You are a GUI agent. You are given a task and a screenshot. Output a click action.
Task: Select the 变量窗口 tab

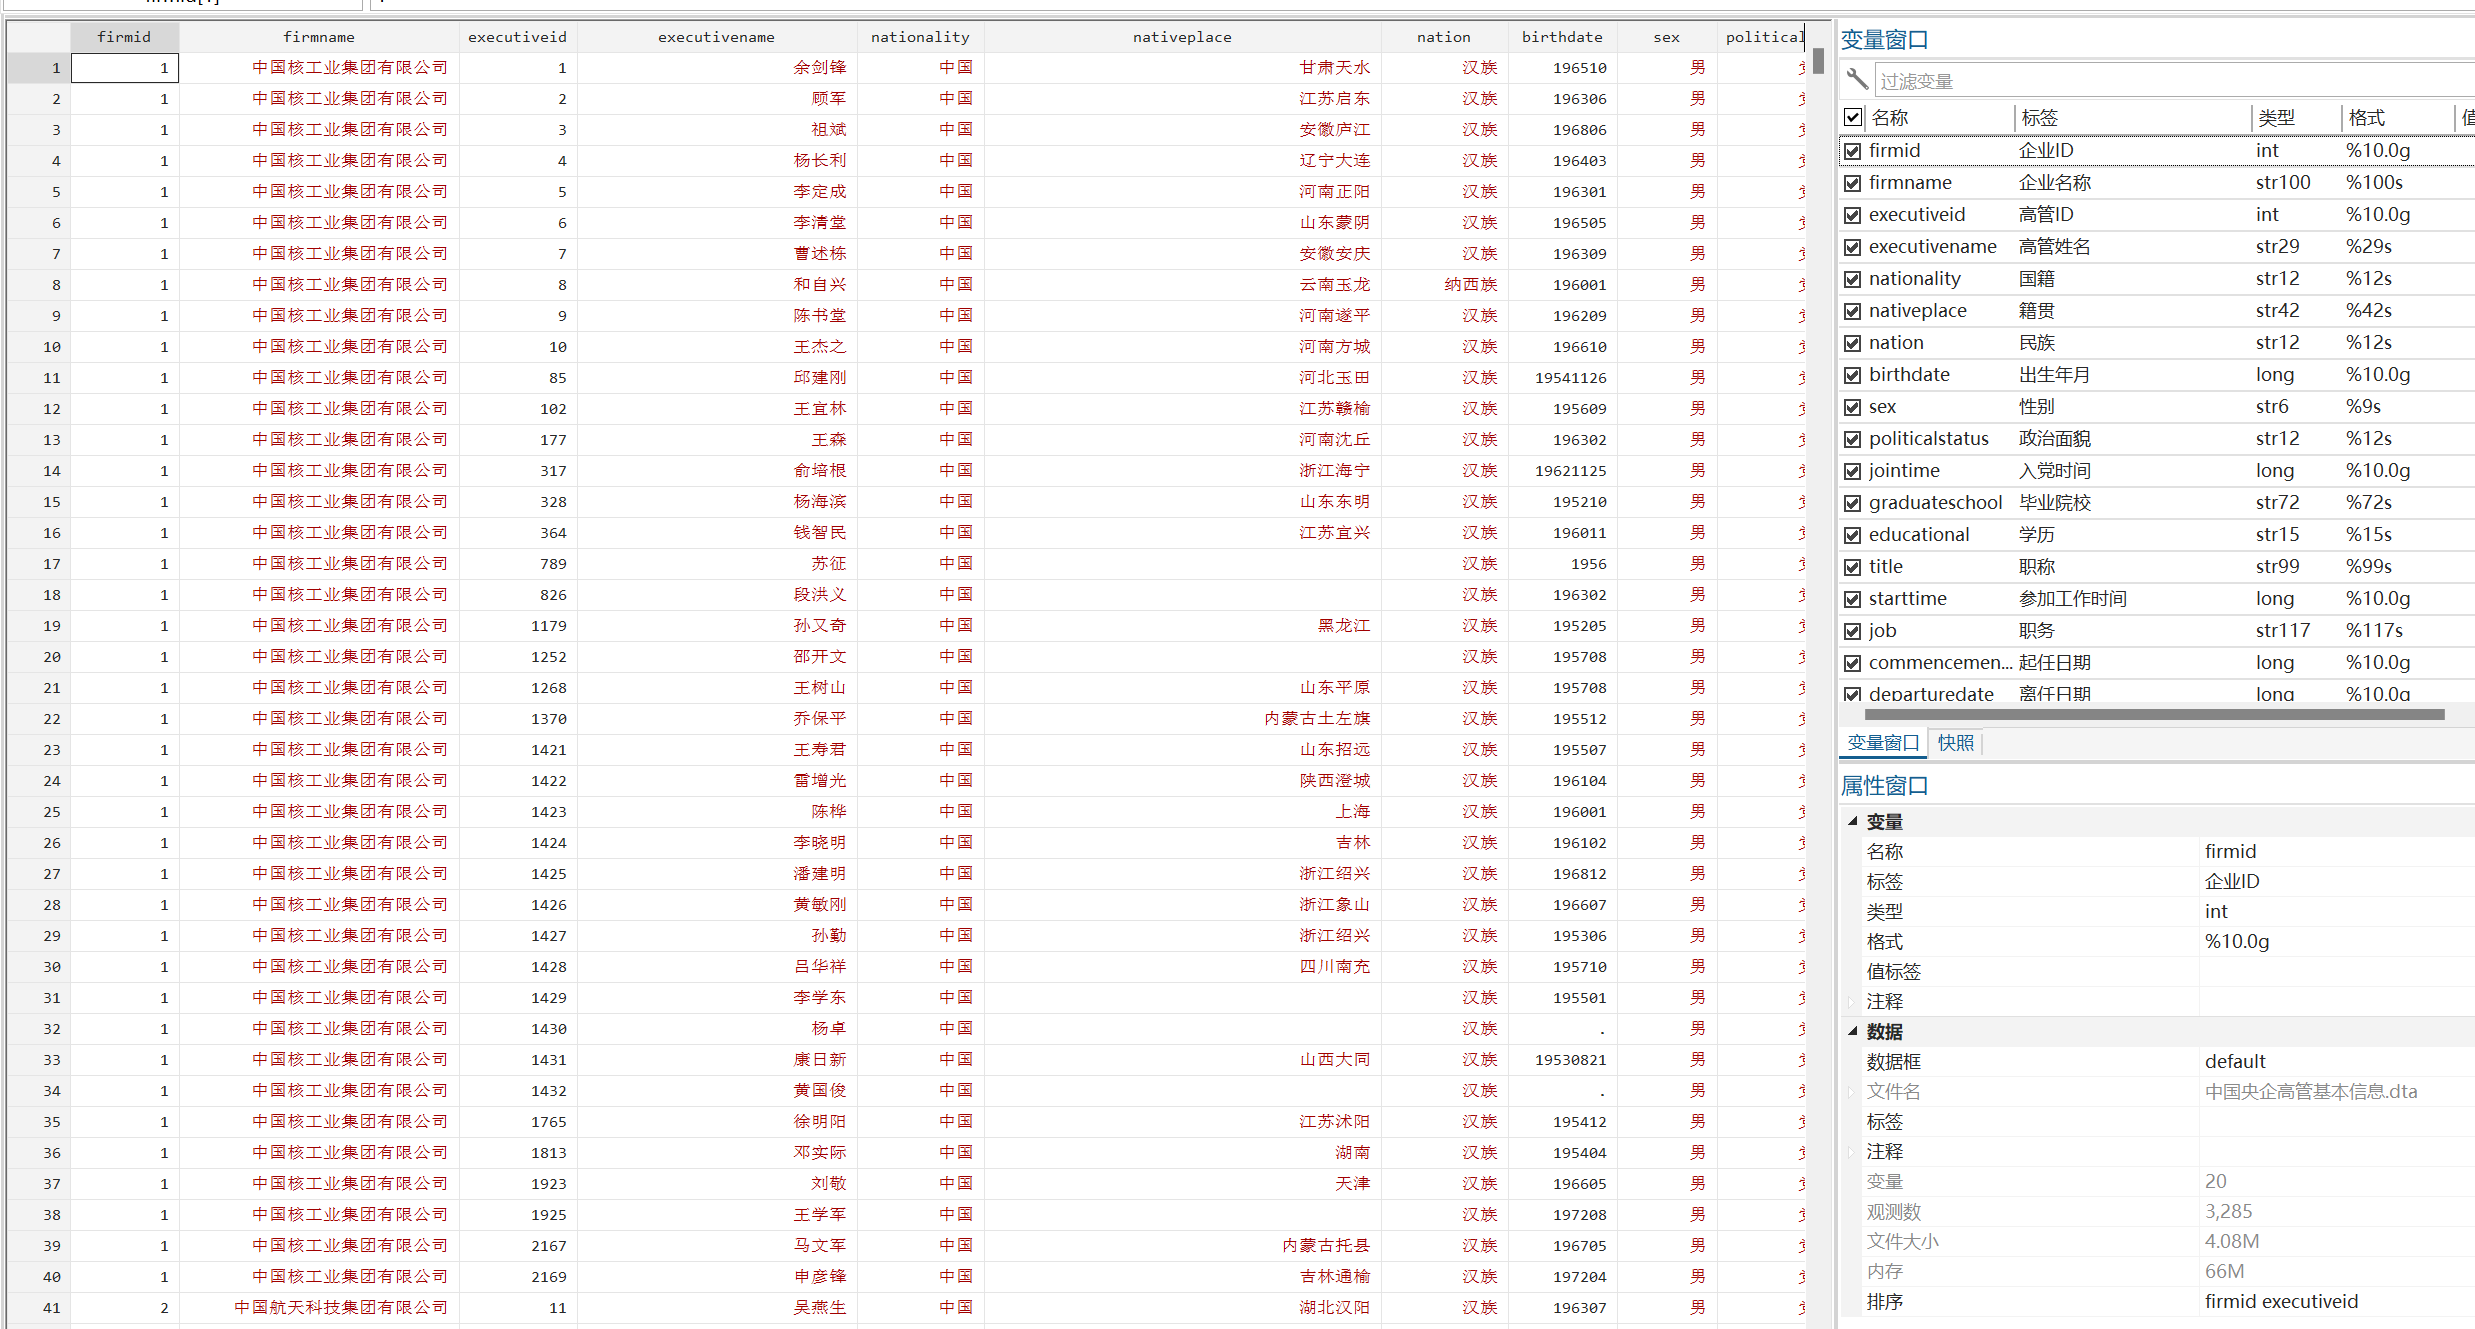tap(1882, 743)
